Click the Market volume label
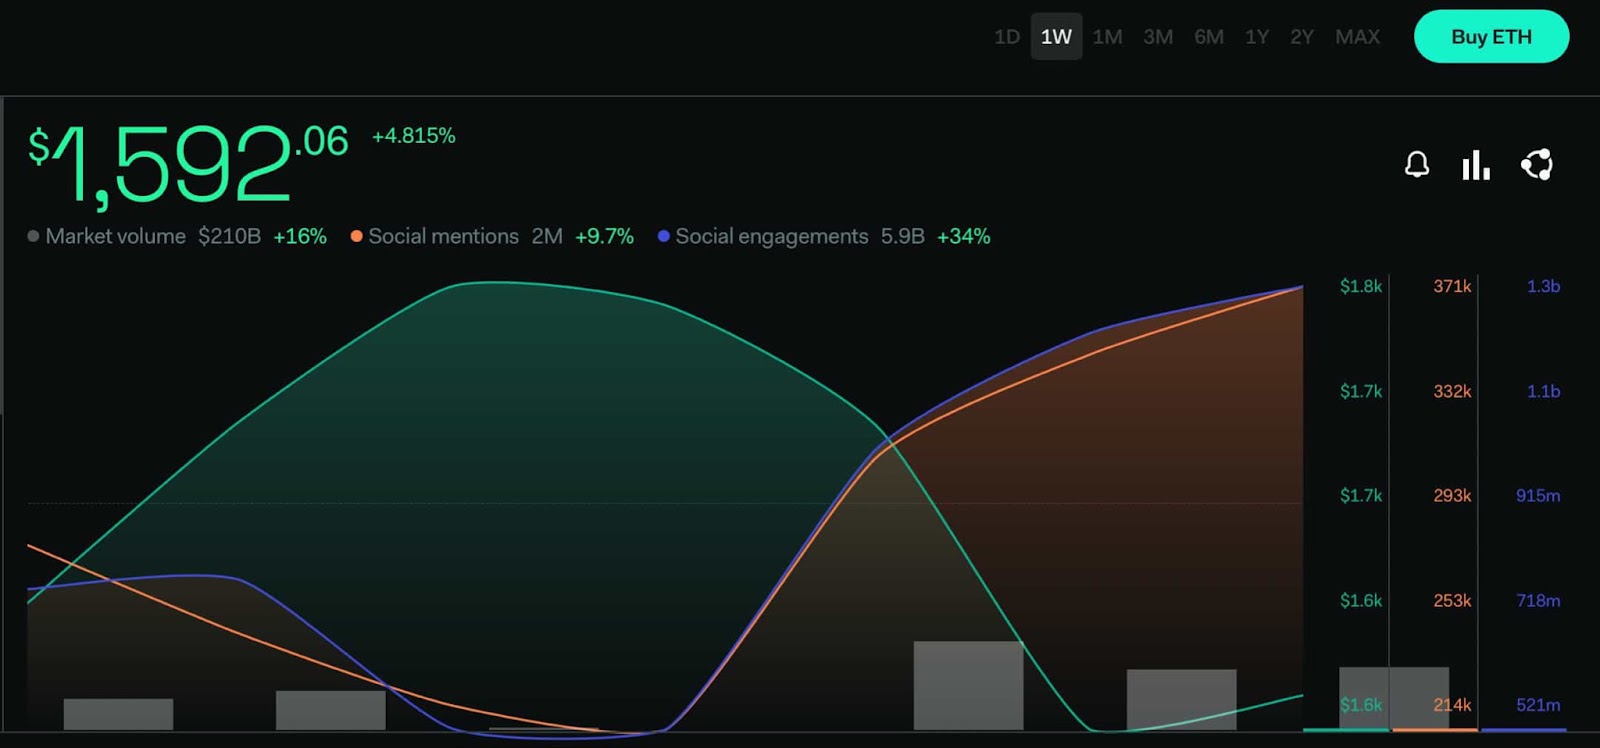Image resolution: width=1600 pixels, height=748 pixels. coord(116,236)
